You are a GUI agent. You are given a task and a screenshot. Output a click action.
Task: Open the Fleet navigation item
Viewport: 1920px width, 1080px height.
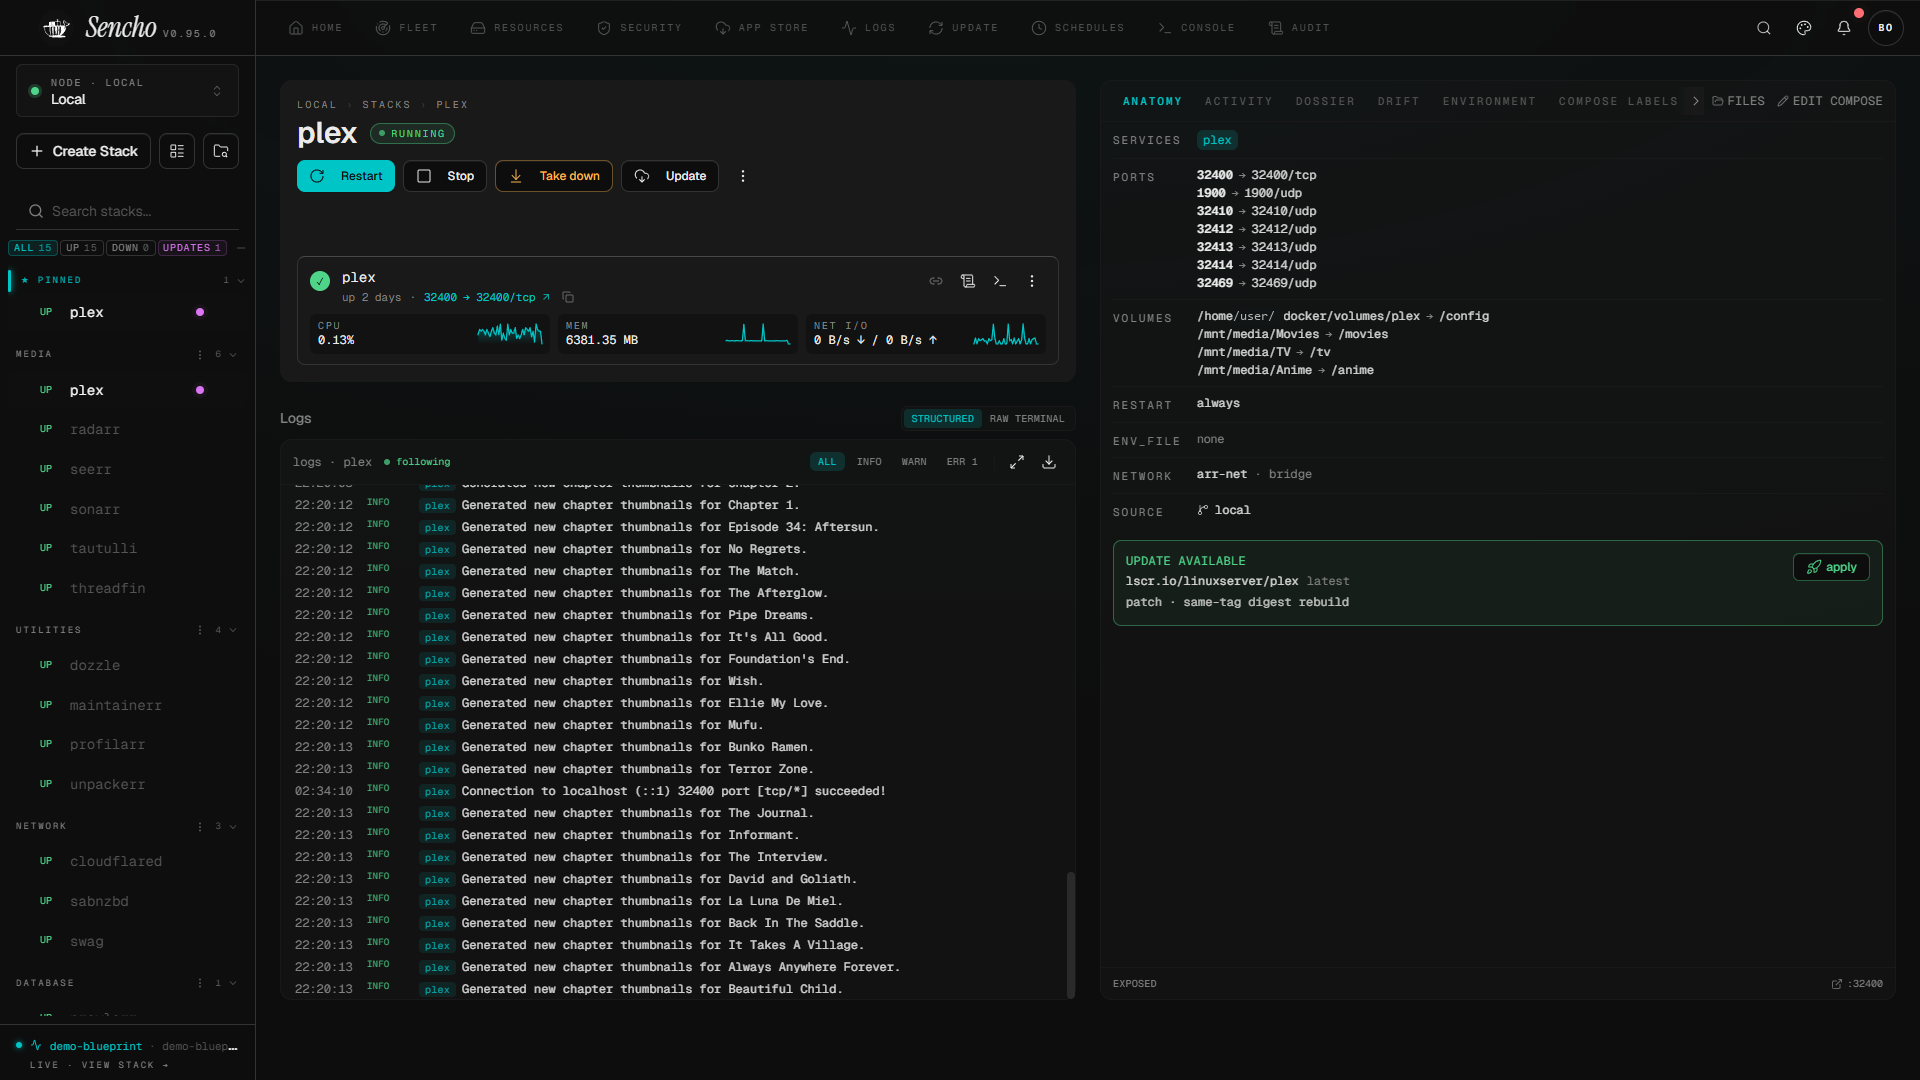[407, 28]
